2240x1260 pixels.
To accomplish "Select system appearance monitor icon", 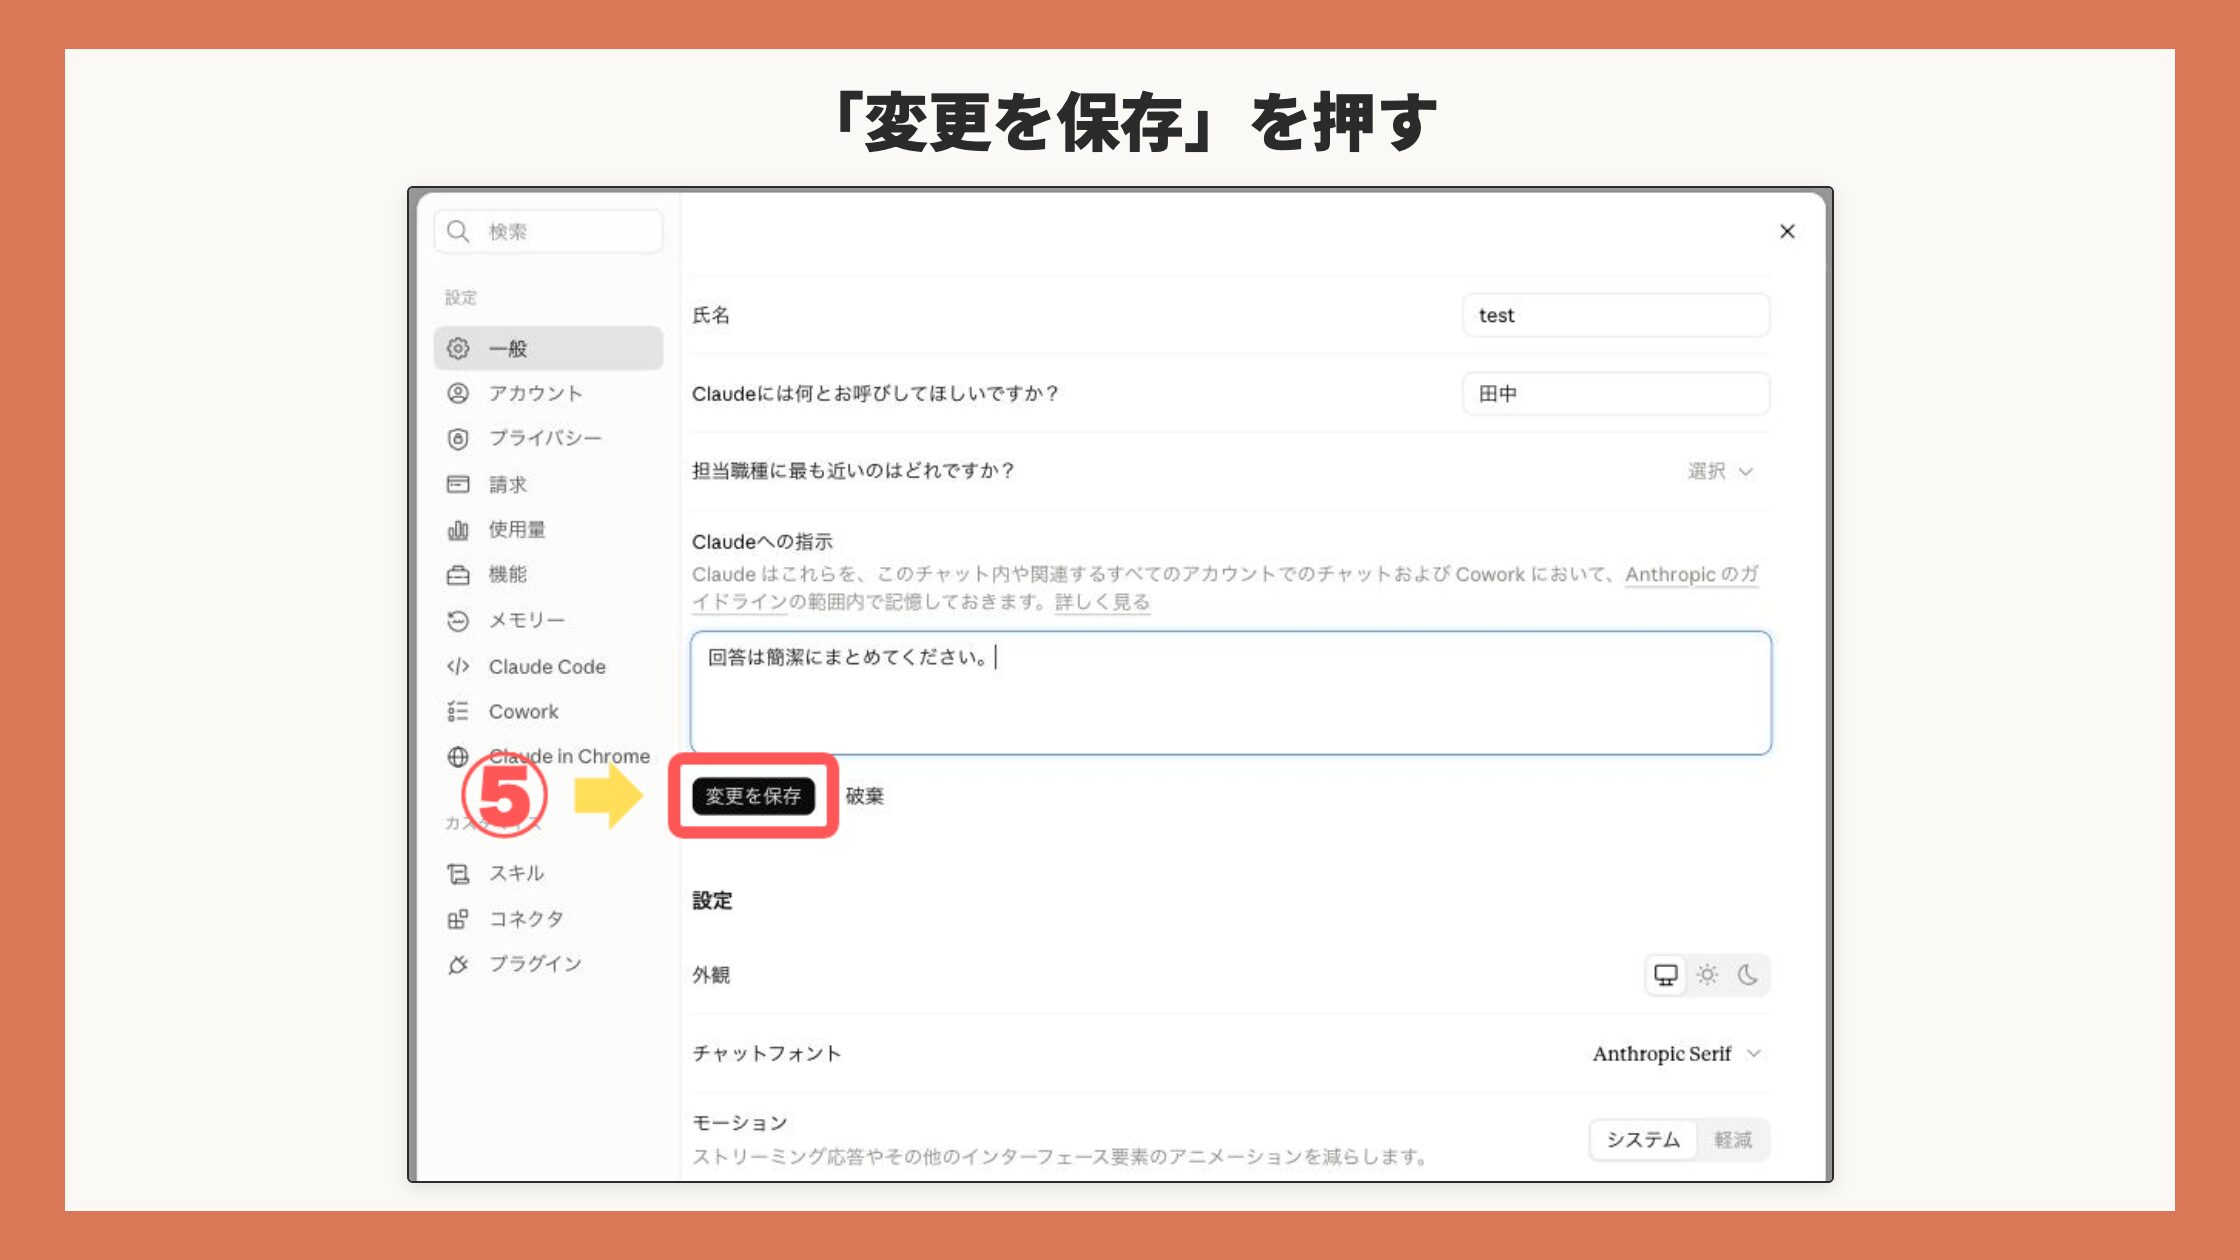I will 1666,975.
